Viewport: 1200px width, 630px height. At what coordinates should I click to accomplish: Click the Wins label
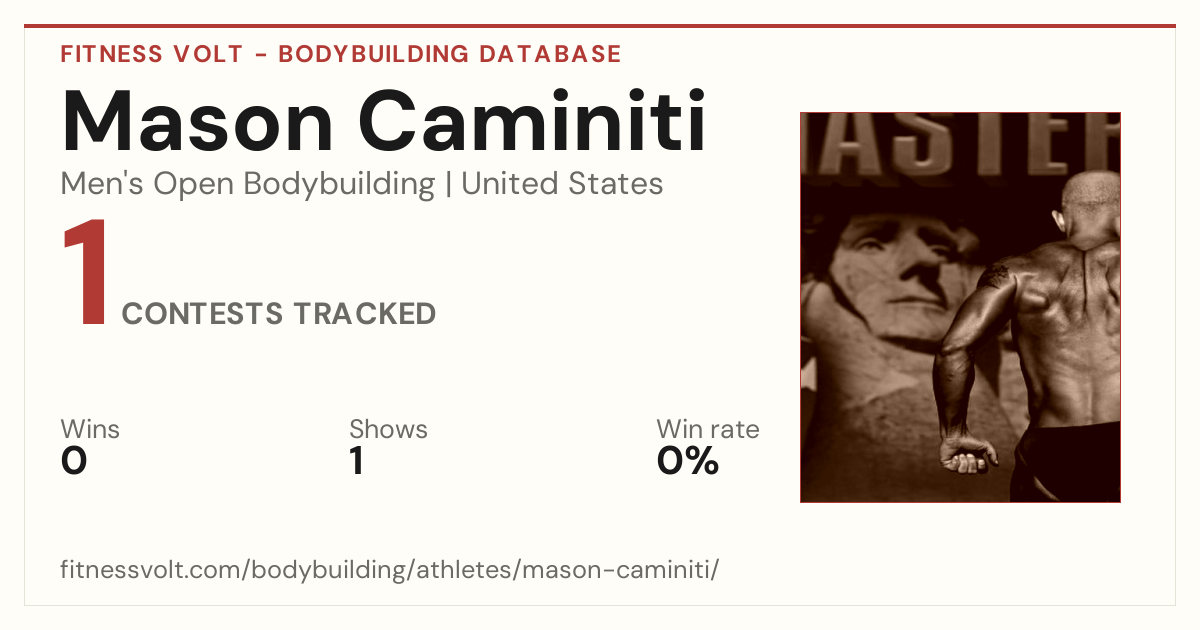(x=90, y=429)
